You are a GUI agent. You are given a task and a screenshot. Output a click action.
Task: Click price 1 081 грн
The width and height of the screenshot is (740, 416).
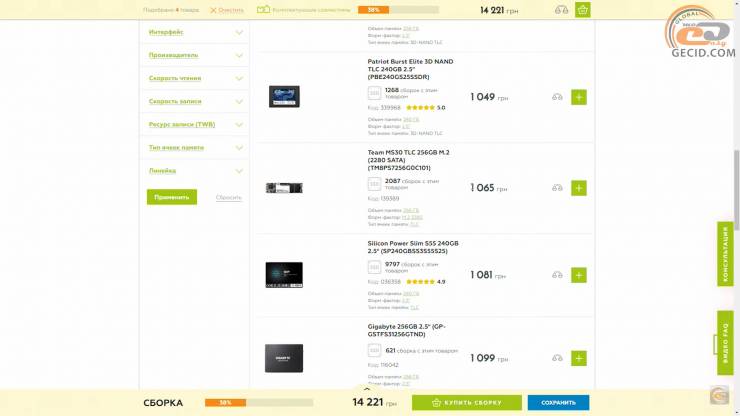[488, 275]
